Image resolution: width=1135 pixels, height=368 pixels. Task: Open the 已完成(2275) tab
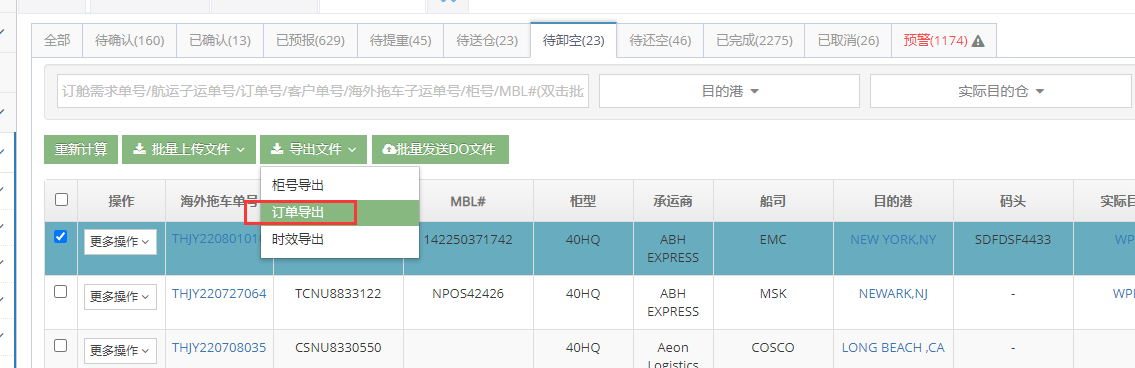coord(754,41)
